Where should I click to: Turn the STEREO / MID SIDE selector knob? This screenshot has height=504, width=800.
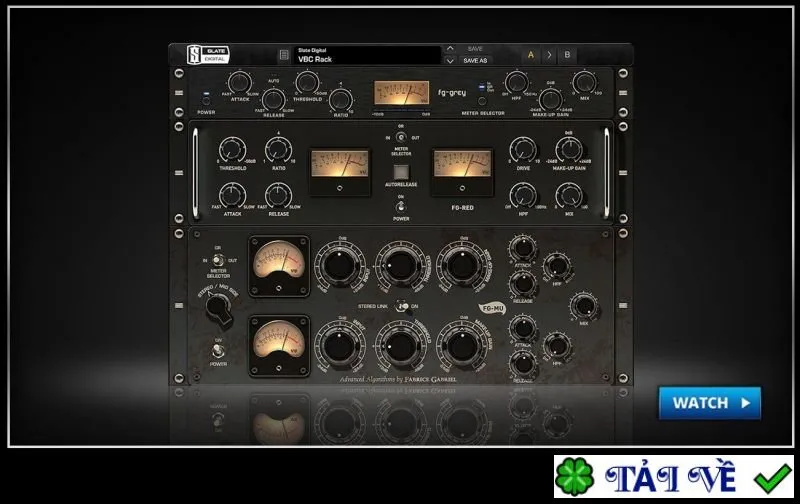click(x=218, y=308)
